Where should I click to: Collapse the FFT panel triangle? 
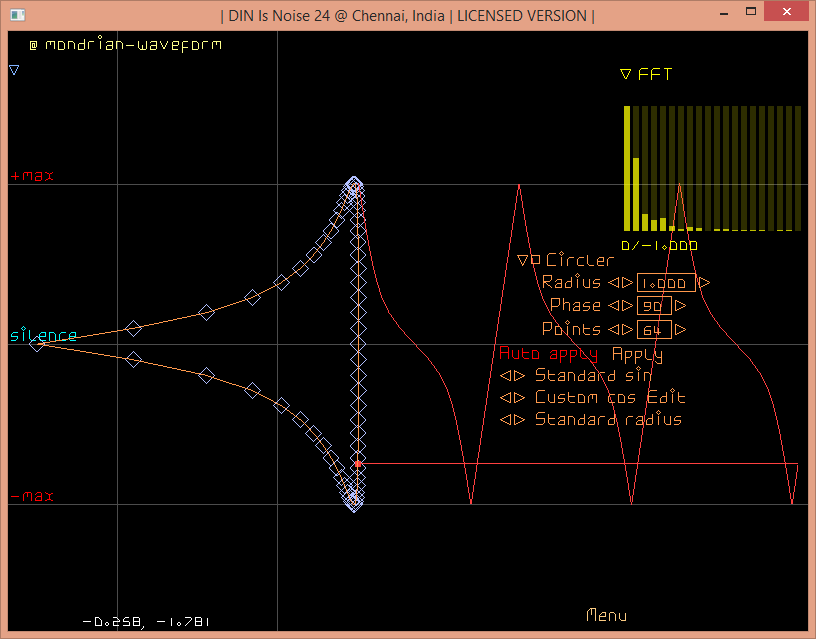pos(625,74)
